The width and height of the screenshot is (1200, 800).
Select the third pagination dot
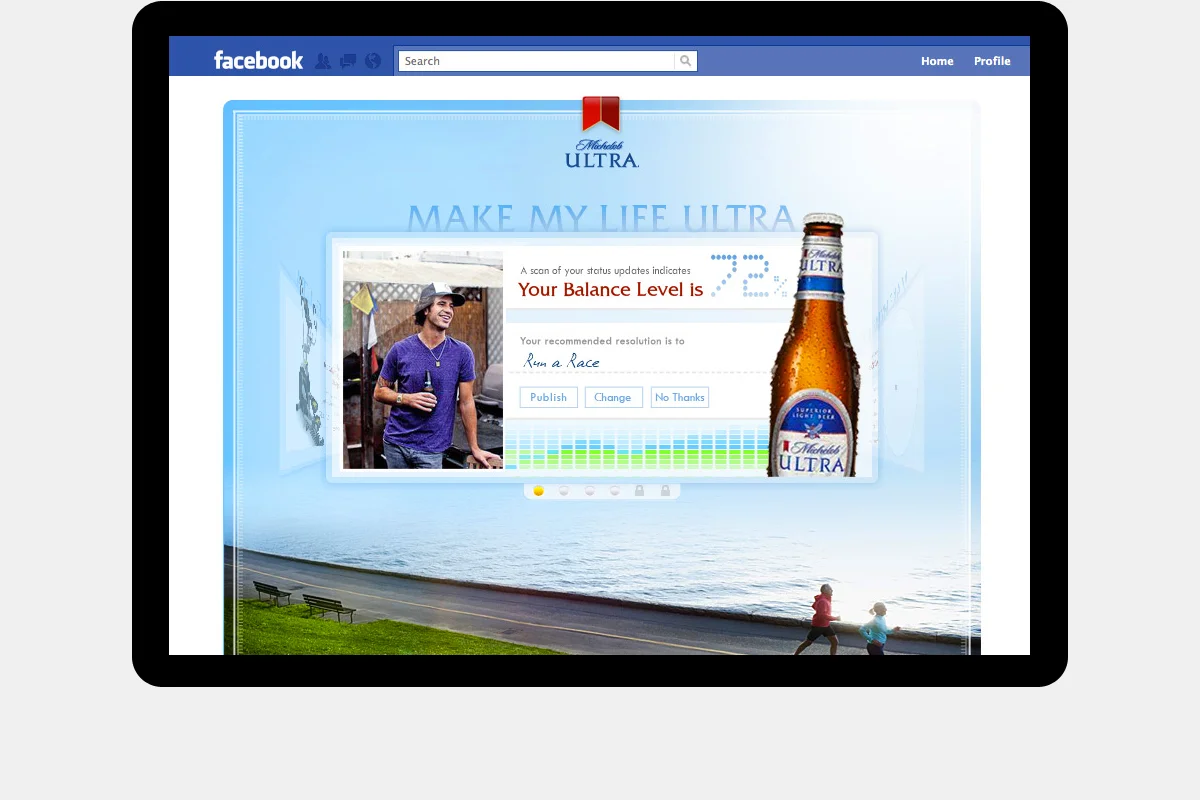tap(589, 491)
